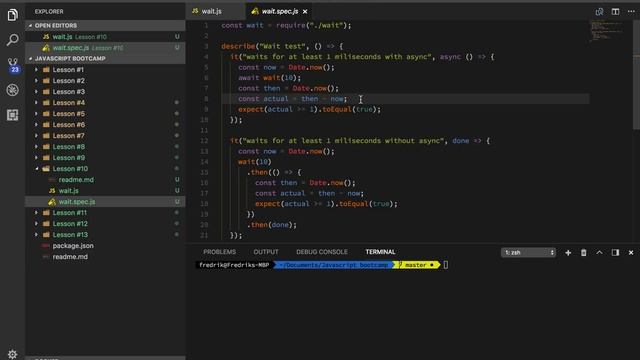Open the Extensions view in activity bar
The image size is (640, 360).
(x=13, y=115)
